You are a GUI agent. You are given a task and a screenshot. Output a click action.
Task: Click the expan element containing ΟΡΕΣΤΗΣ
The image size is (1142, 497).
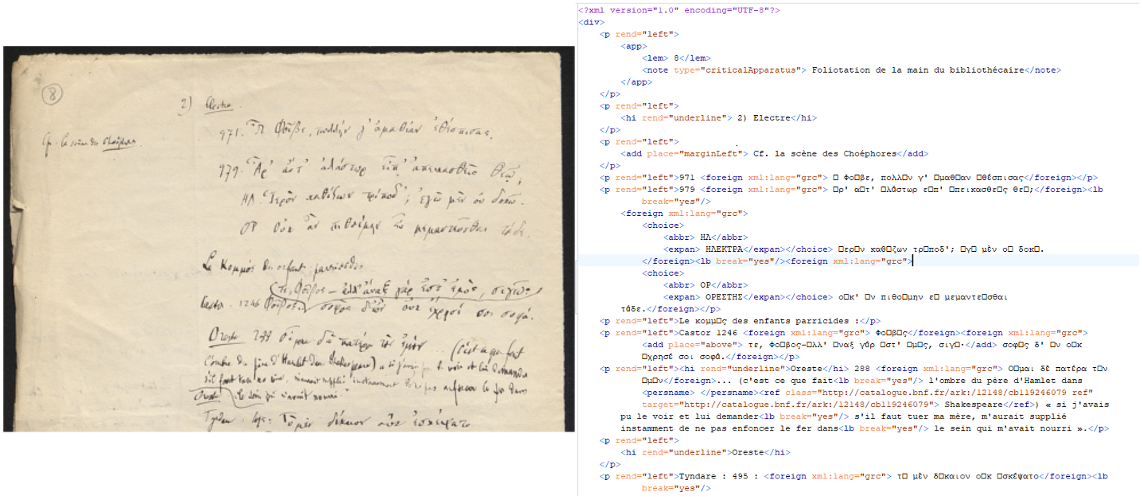718,297
